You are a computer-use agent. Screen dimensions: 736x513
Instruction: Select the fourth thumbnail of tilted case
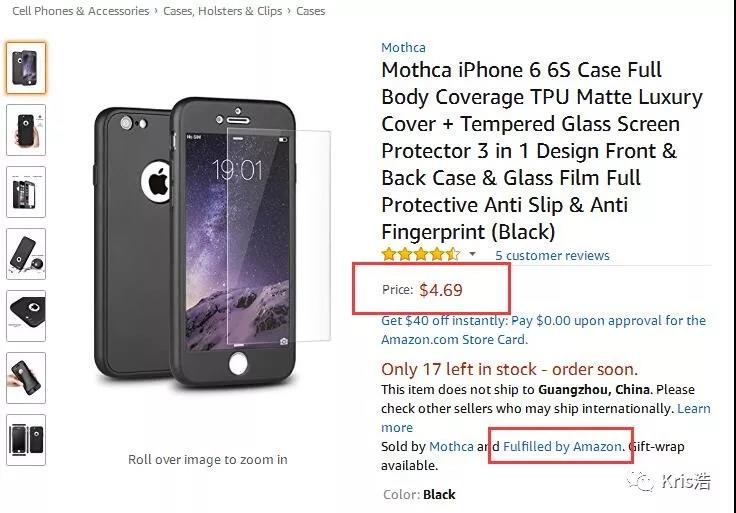(x=26, y=254)
